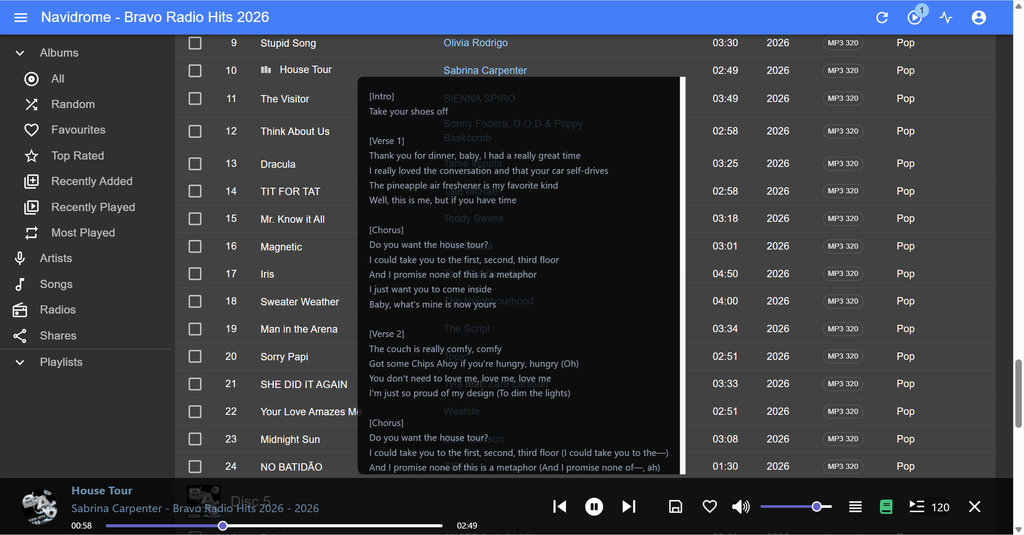Open the now playing icon with the badge
1024x535 pixels.
(x=915, y=18)
